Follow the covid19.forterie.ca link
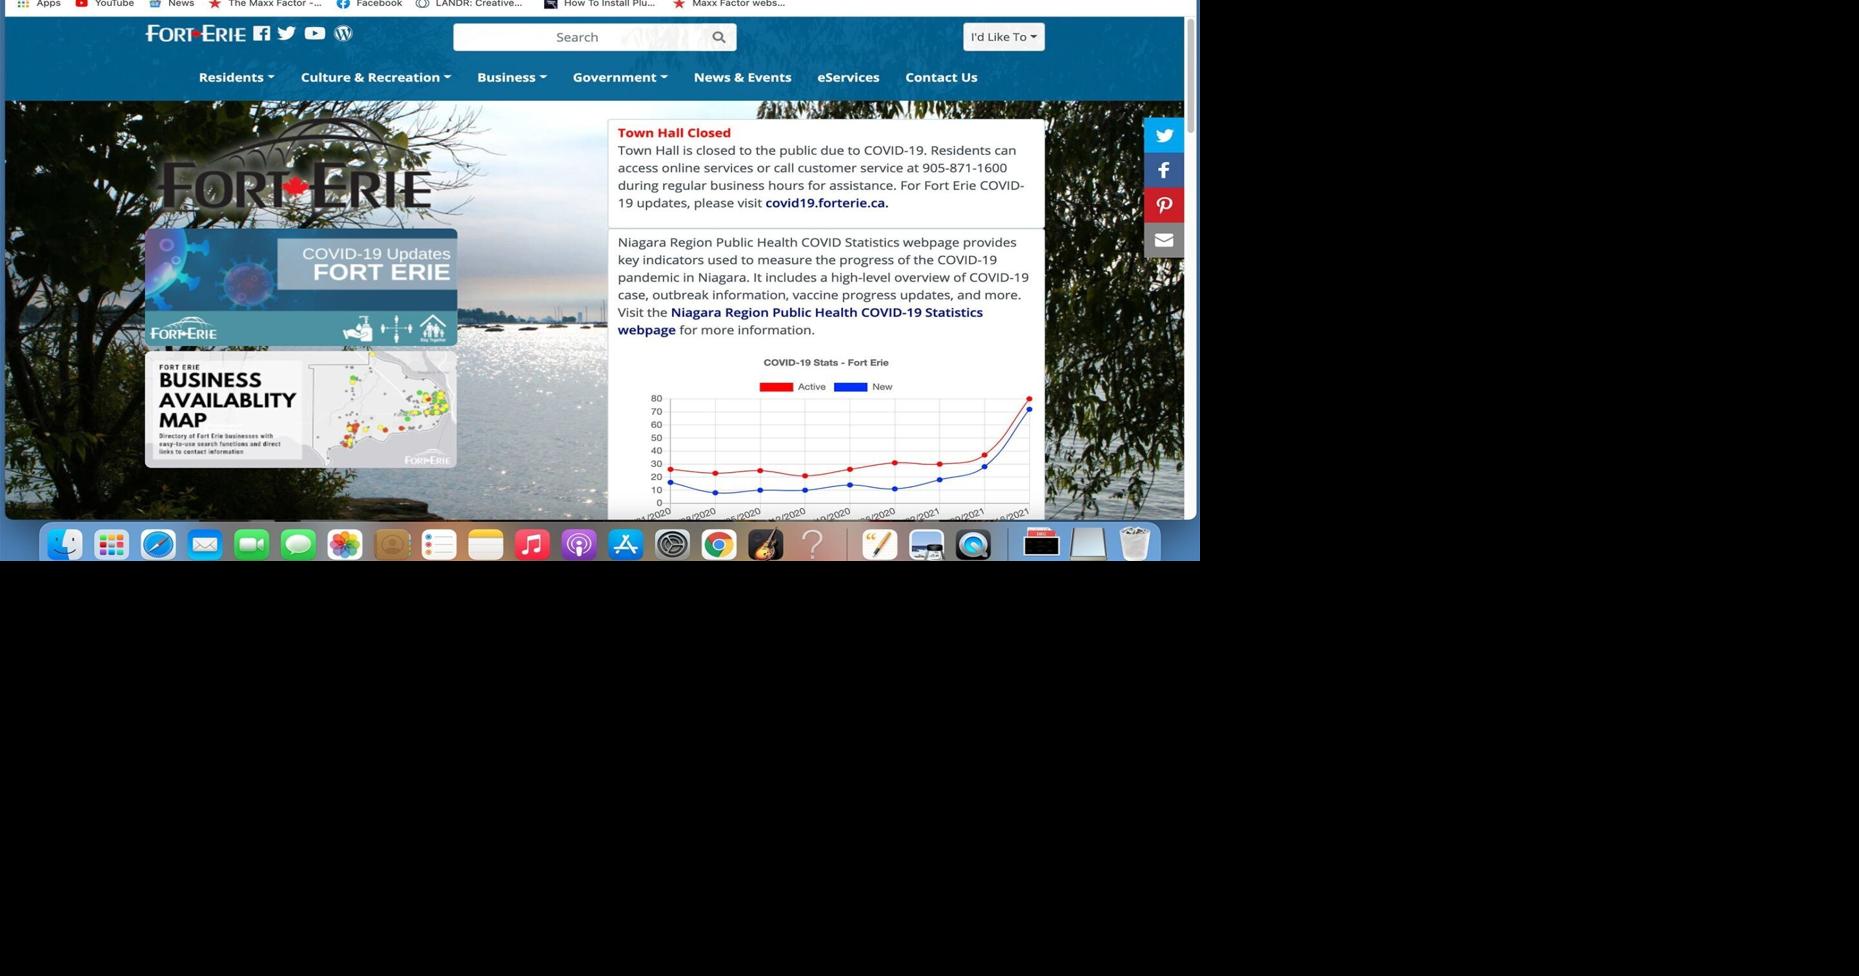 click(x=826, y=203)
